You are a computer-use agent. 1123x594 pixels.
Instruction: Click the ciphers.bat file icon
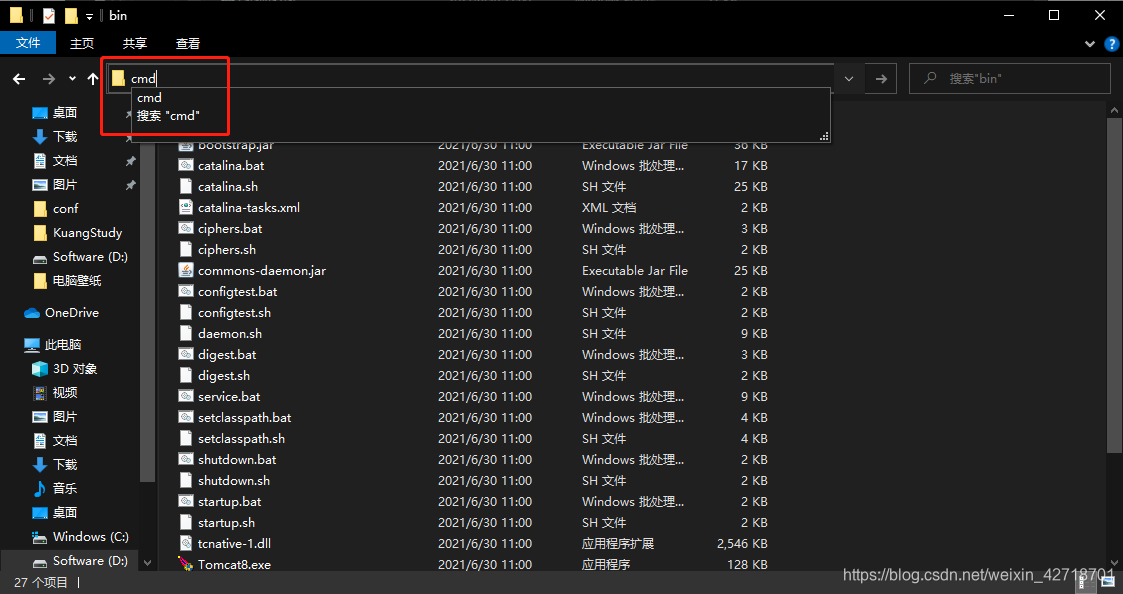point(185,229)
